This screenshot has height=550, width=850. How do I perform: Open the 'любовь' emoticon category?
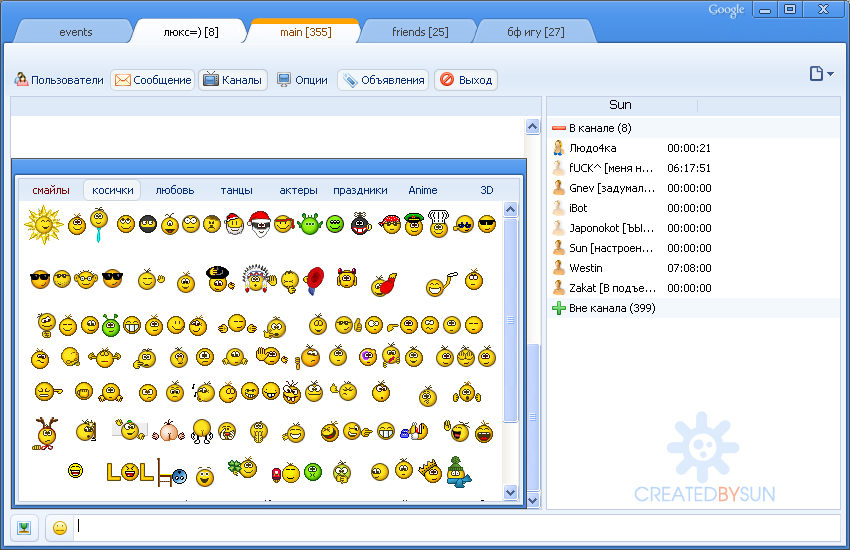(x=175, y=190)
